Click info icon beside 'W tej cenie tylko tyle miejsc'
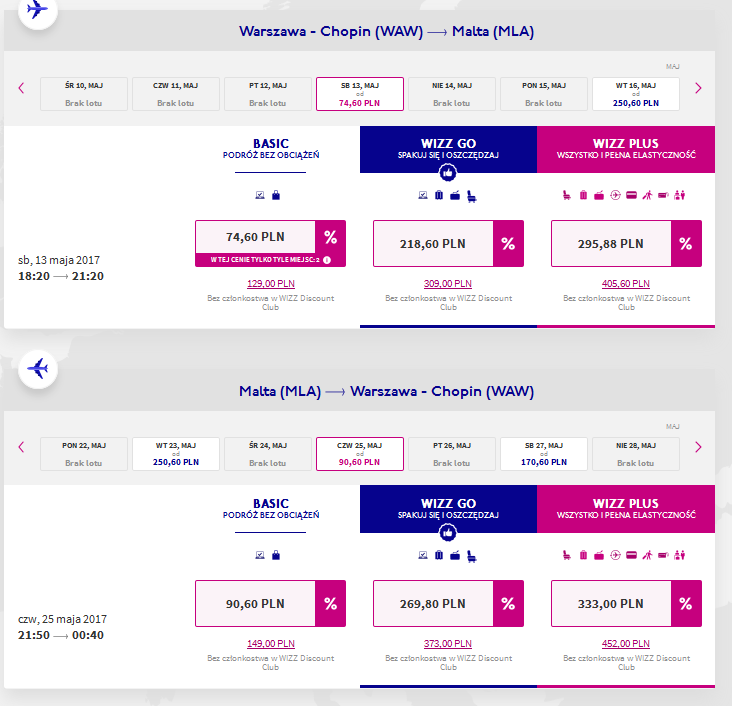Viewport: 732px width, 706px height. (x=327, y=260)
